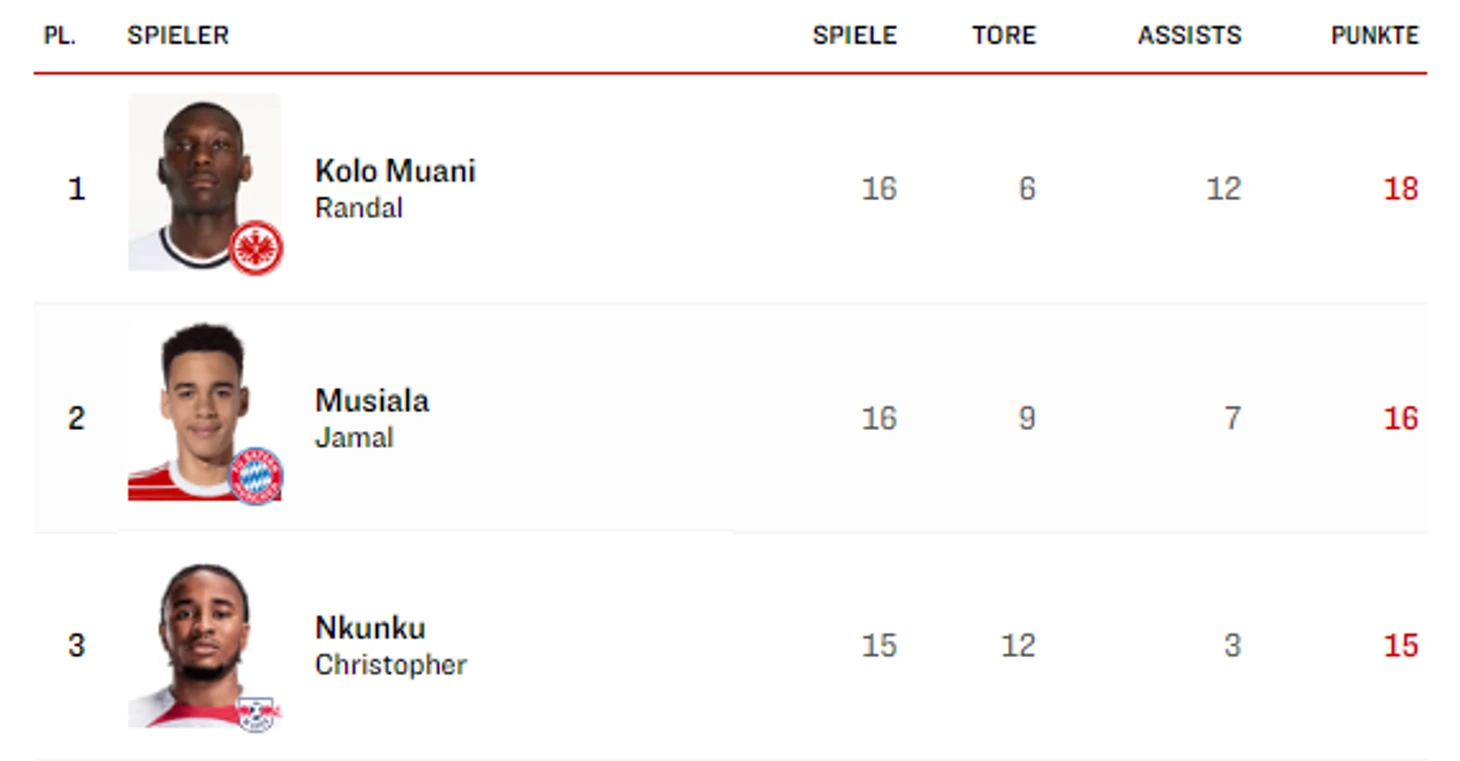This screenshot has width=1460, height=761.
Task: Sort table by TORE column
Action: tap(1004, 35)
